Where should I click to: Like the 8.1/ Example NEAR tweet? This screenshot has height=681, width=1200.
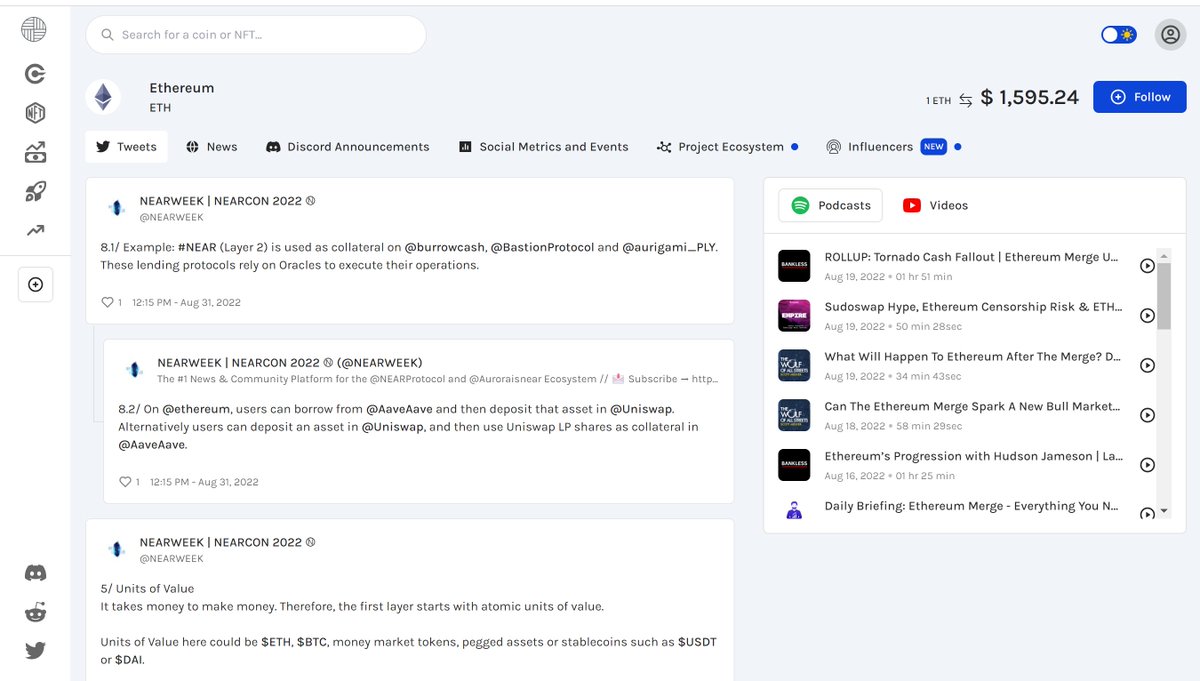coord(107,302)
